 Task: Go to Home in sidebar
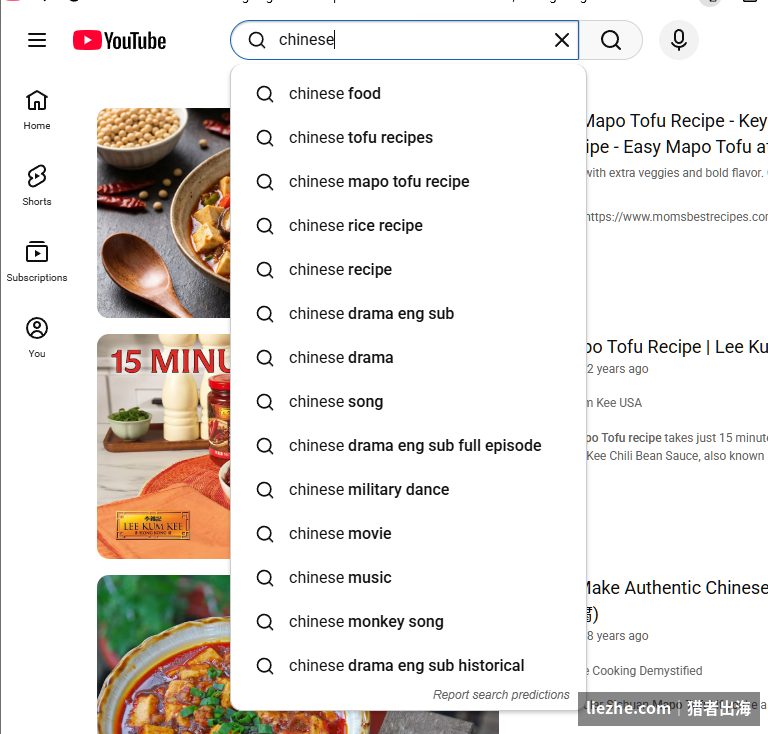(x=37, y=110)
